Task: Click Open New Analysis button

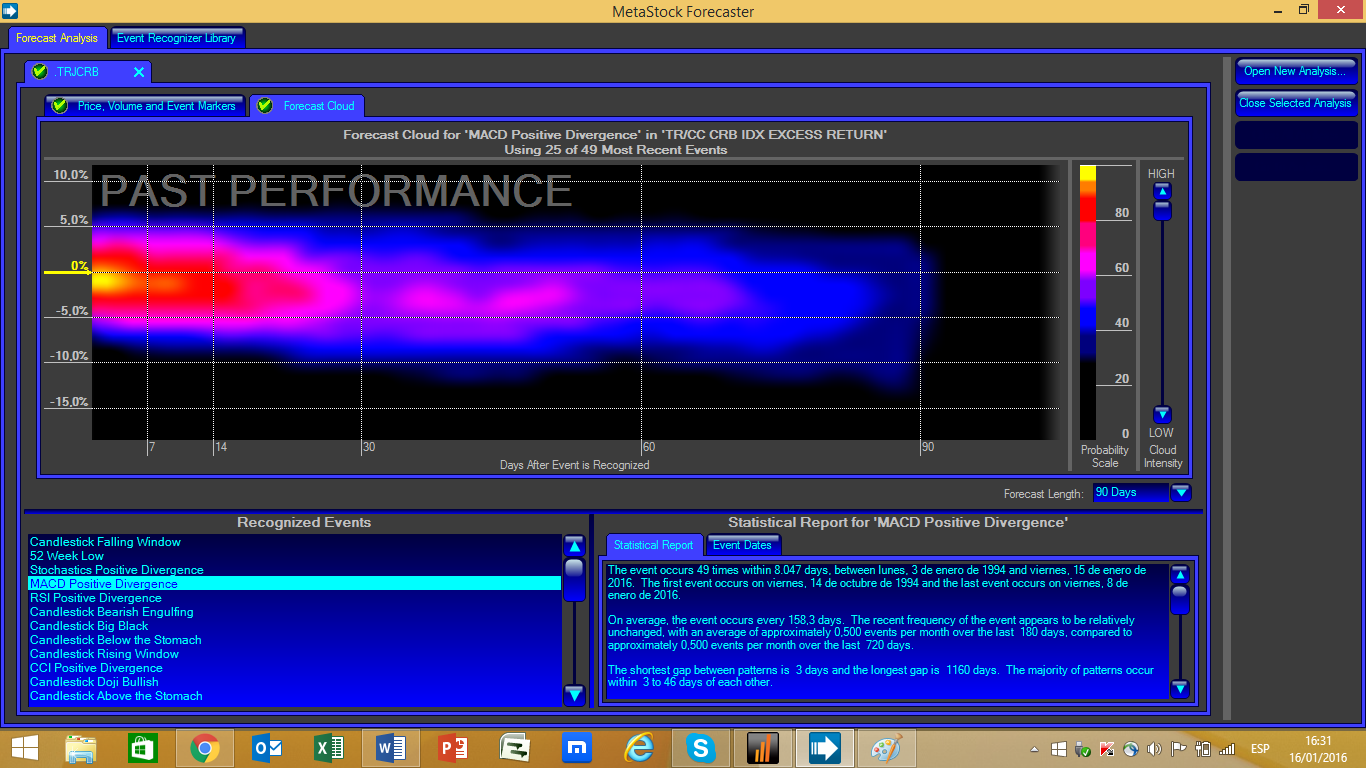Action: pos(1295,71)
